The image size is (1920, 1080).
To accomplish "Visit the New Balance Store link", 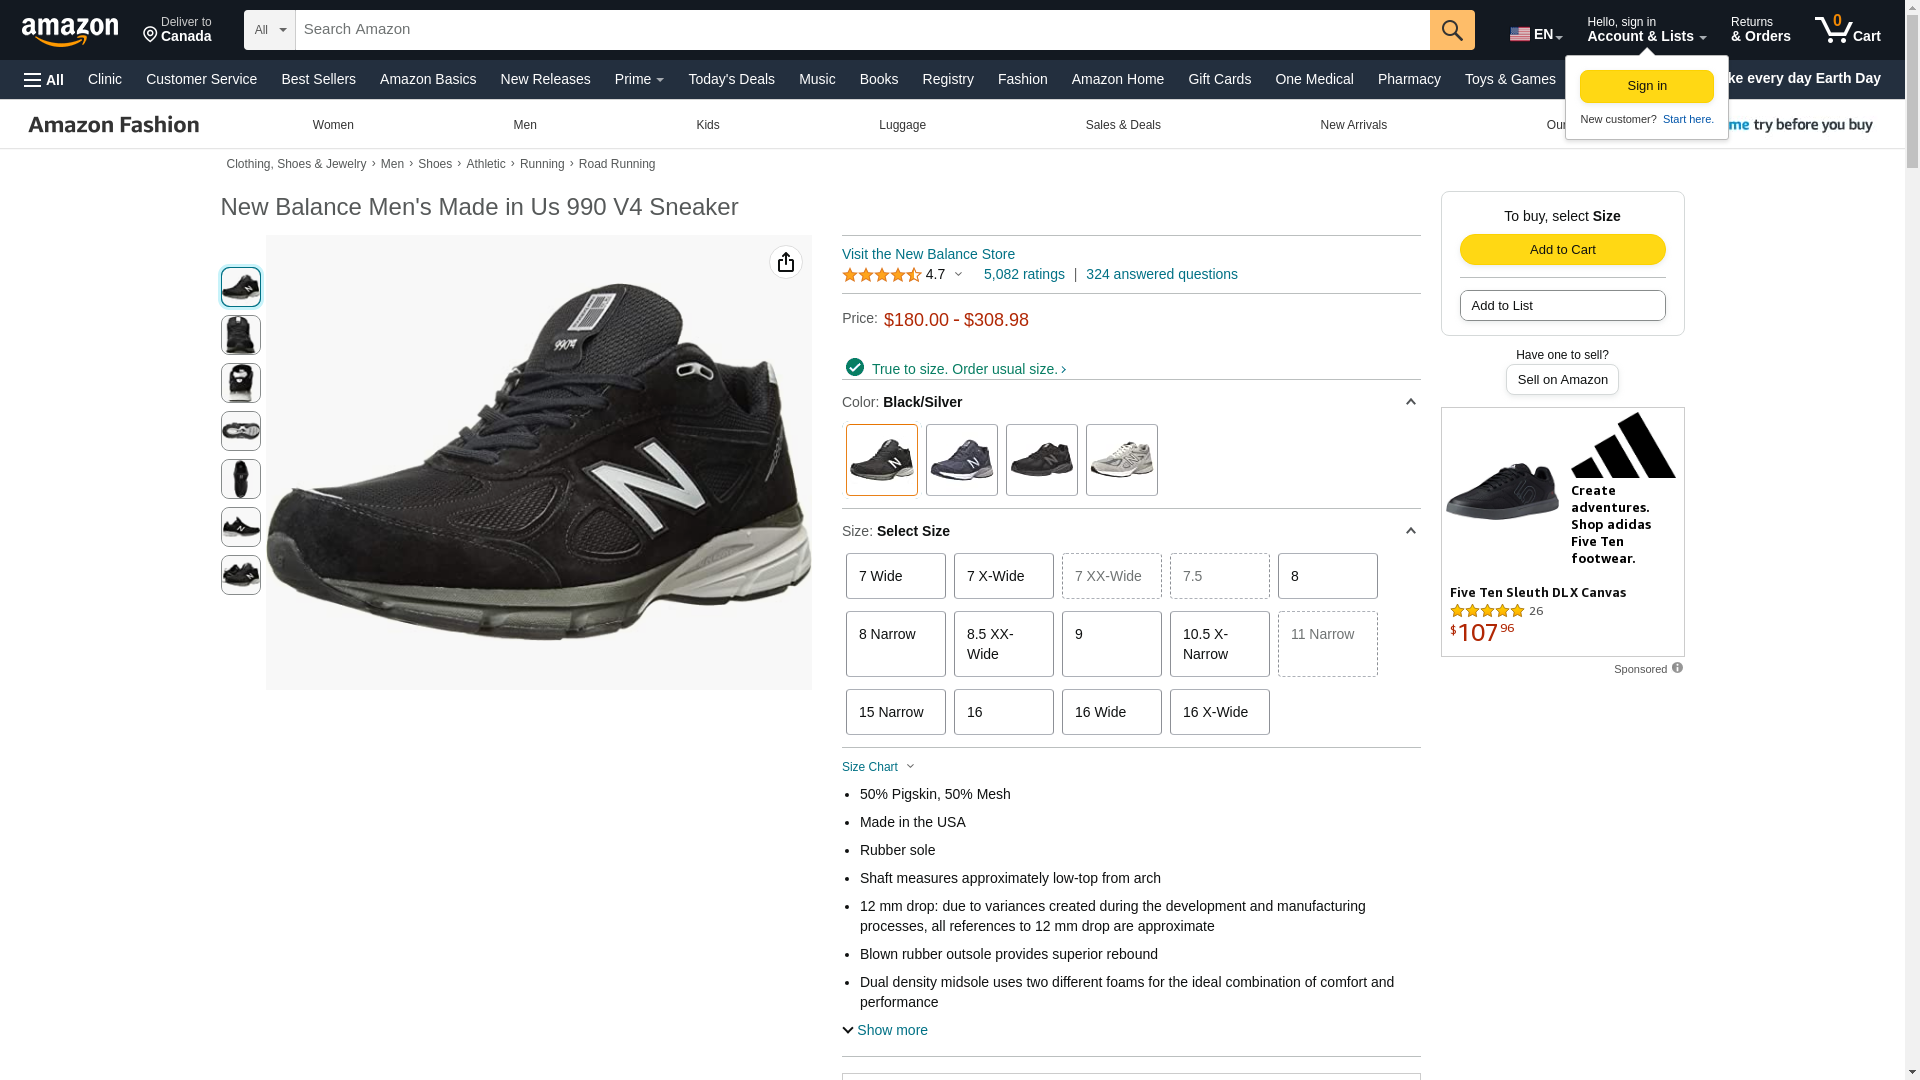I will click(x=928, y=254).
